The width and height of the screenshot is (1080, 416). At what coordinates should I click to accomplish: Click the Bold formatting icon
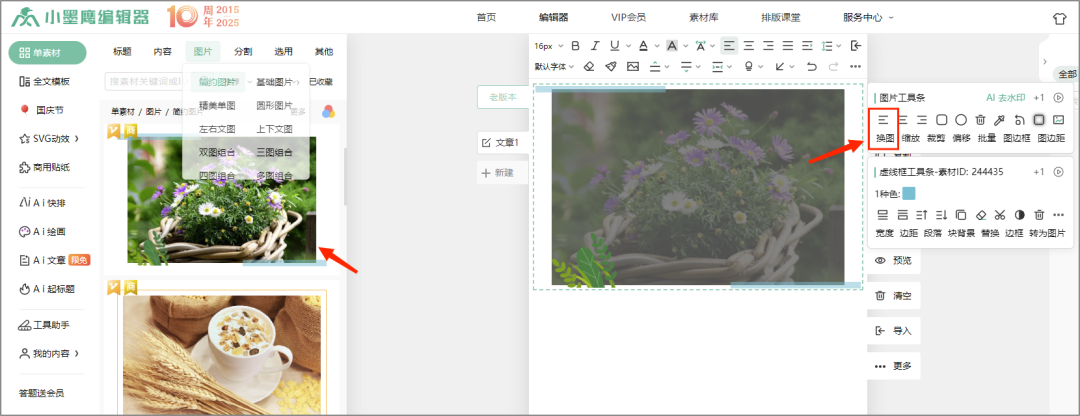point(575,45)
